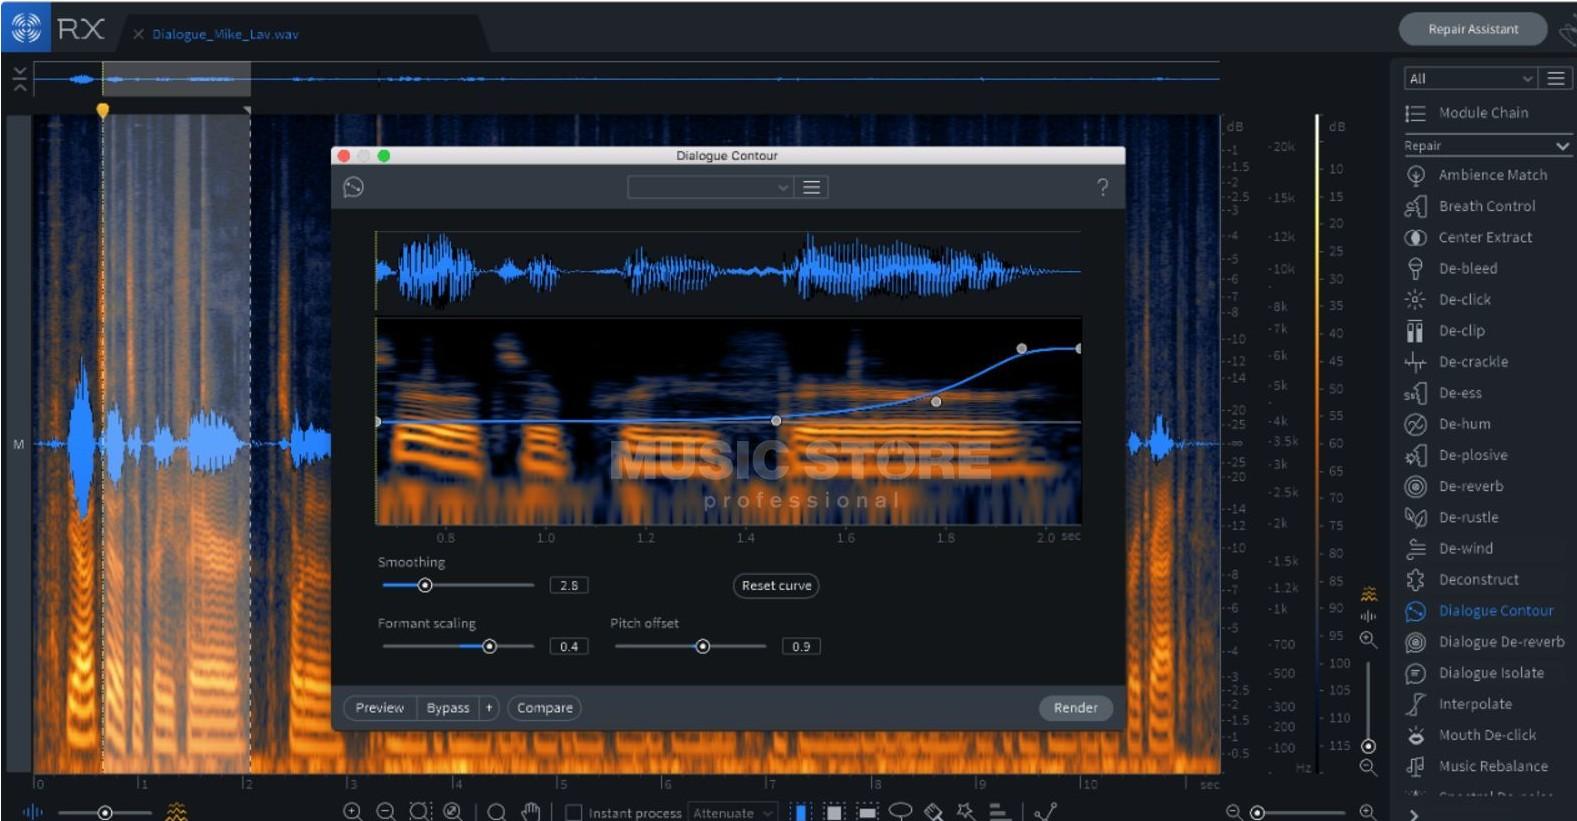Select the Grab hand tool
1577x821 pixels.
tap(531, 811)
